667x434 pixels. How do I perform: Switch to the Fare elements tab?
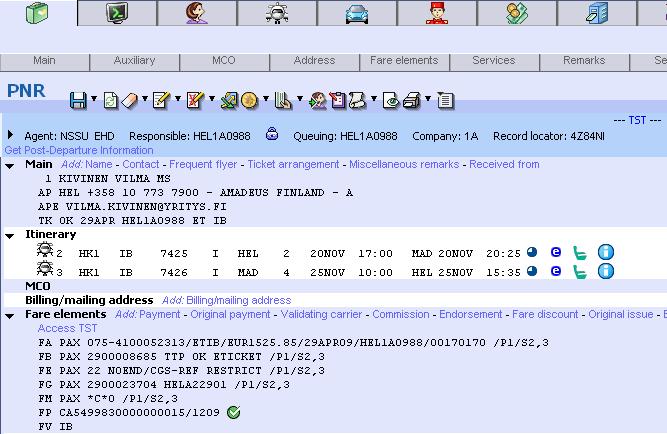pyautogui.click(x=404, y=61)
